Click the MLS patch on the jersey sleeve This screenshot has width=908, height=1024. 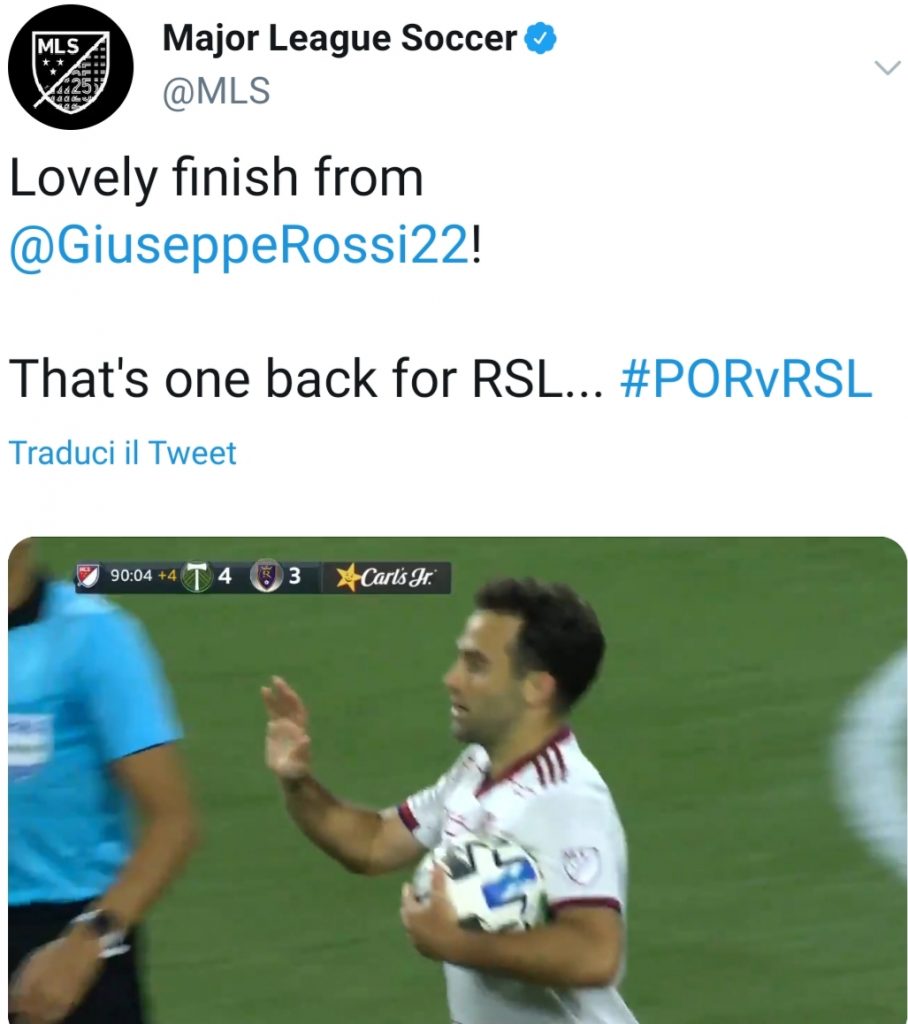click(x=580, y=865)
